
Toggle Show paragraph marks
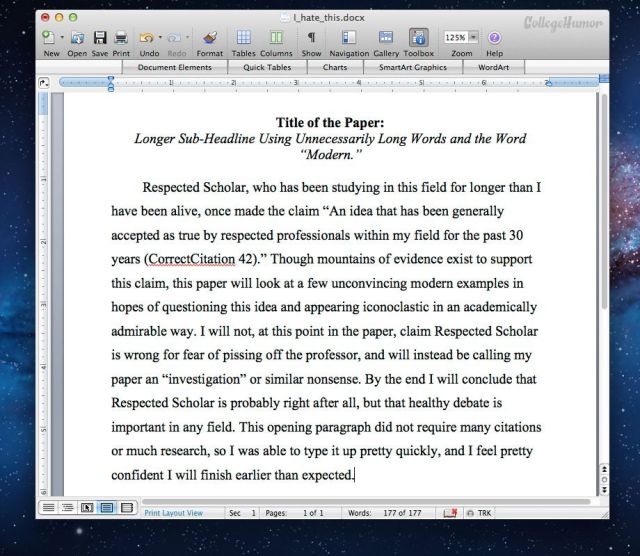311,38
